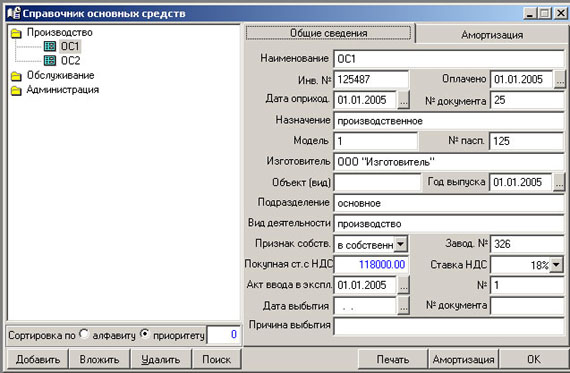The height and width of the screenshot is (373, 570).
Task: Click the Назначение input field
Action: [x=449, y=121]
